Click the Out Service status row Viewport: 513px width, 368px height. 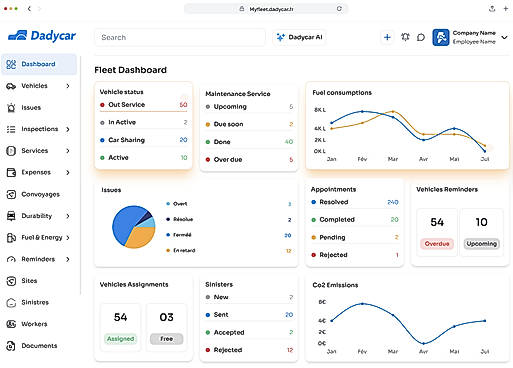coord(144,105)
